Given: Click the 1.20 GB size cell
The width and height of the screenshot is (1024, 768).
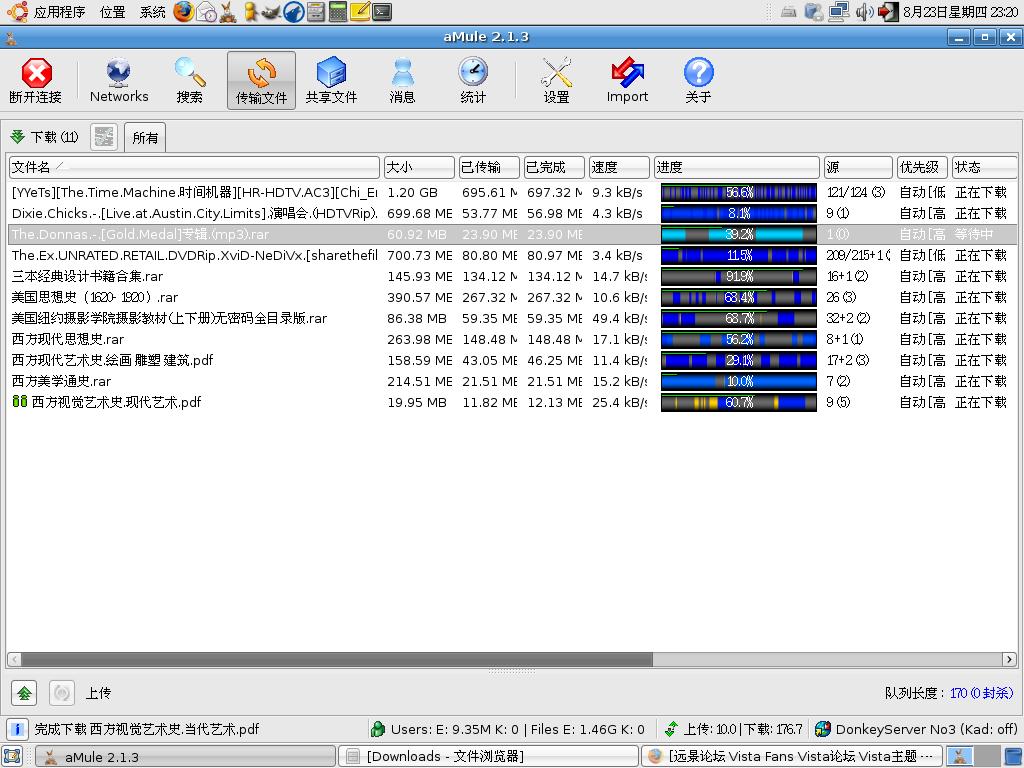Looking at the screenshot, I should (x=412, y=193).
